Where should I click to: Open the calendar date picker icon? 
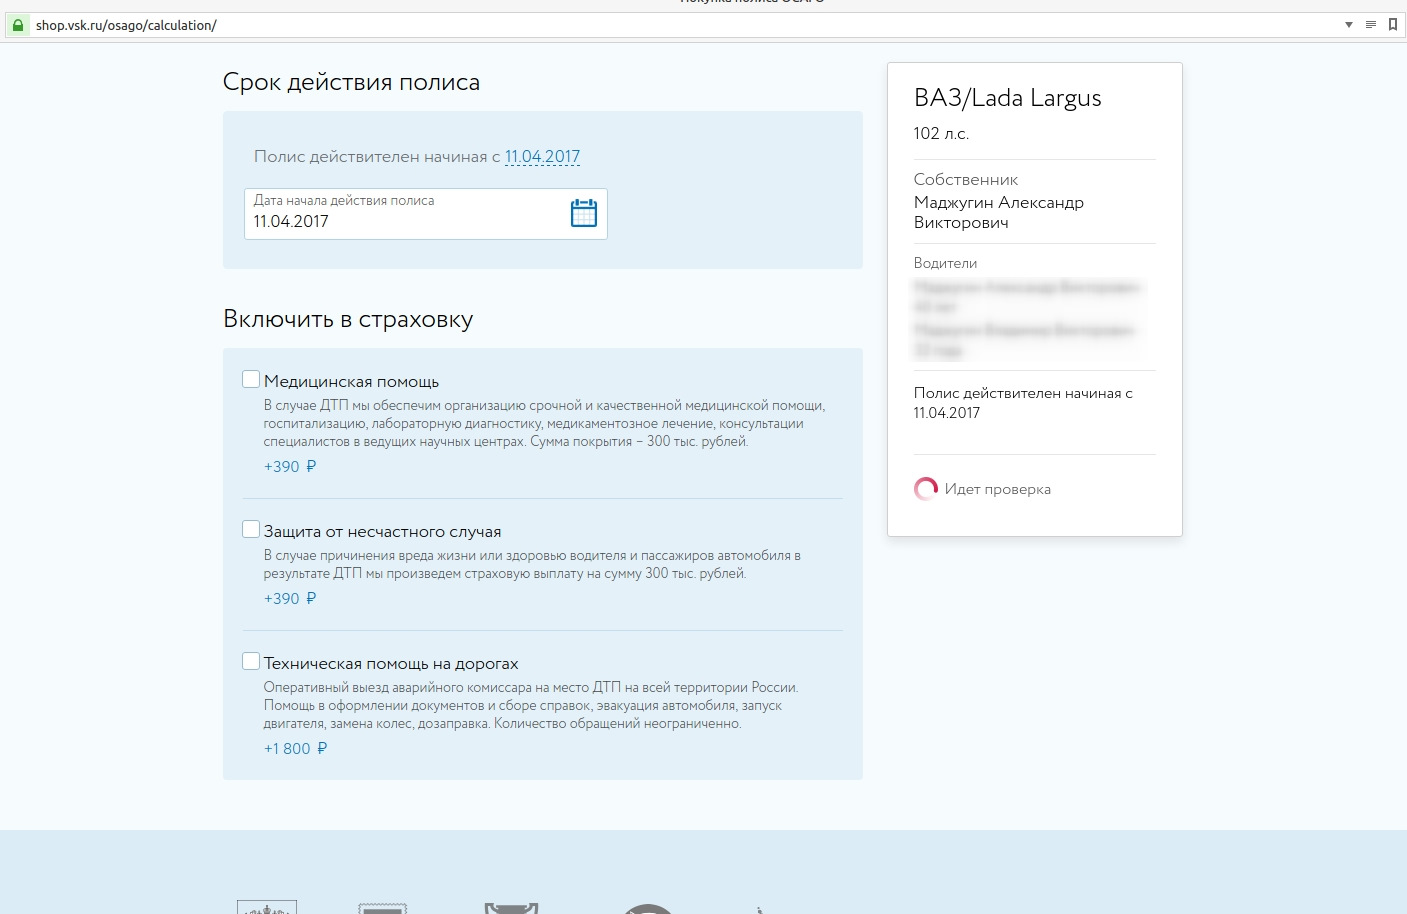point(584,213)
